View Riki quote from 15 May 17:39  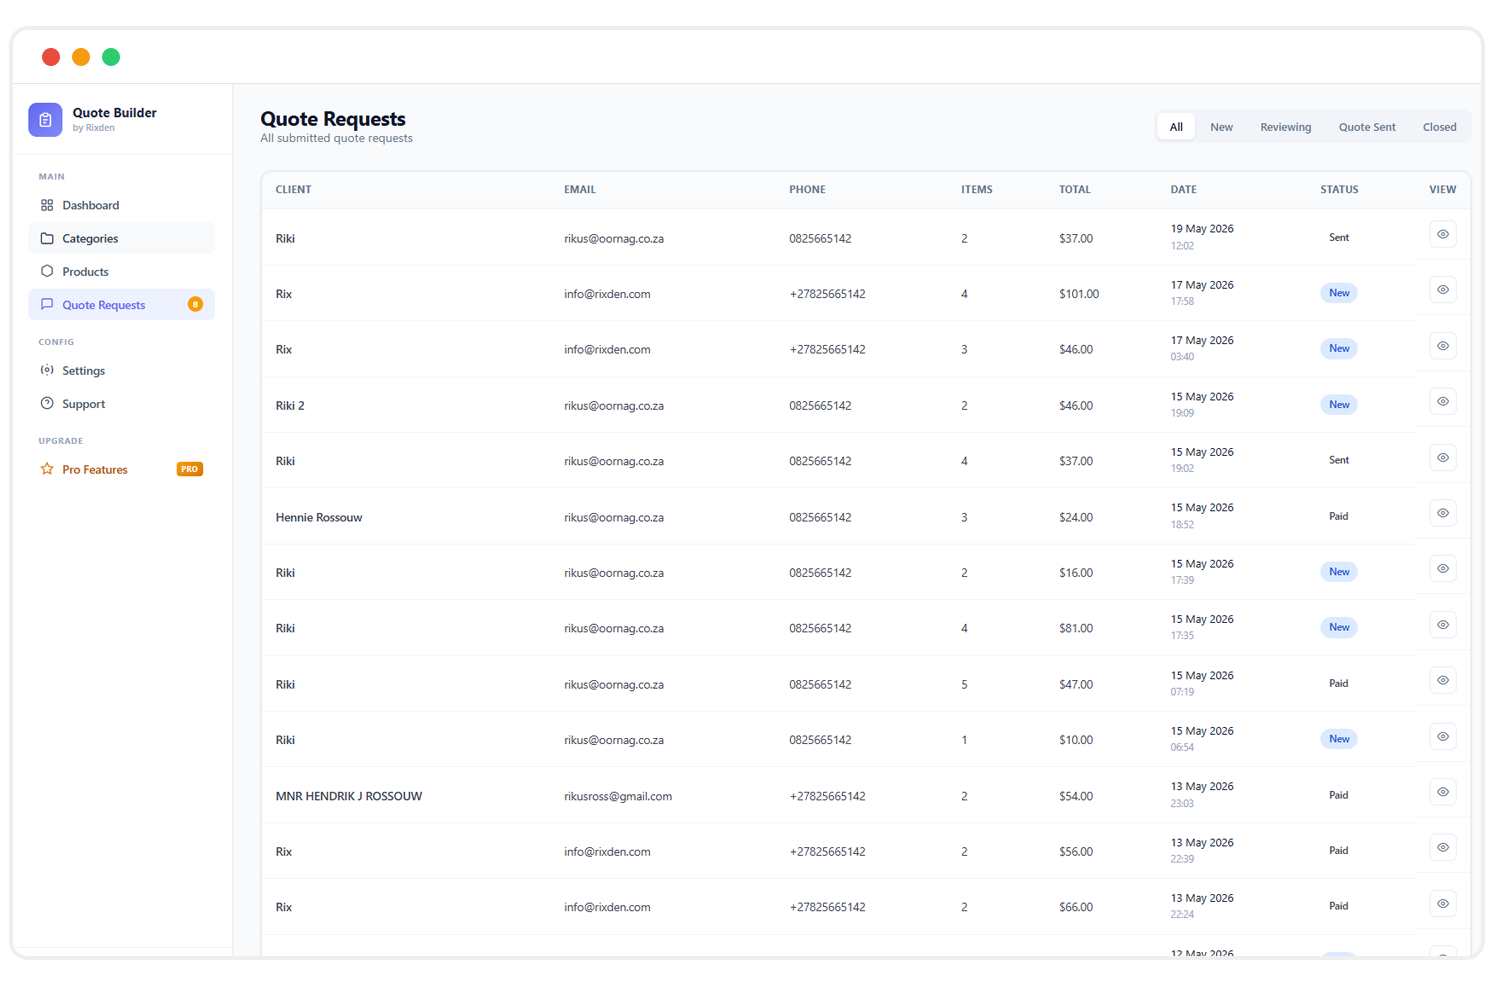coord(1442,569)
